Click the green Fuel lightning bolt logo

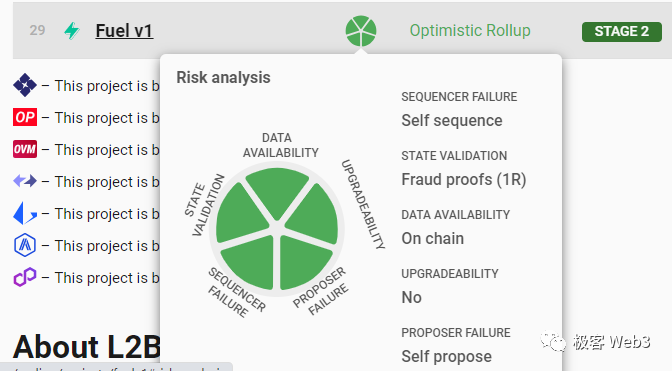[72, 31]
